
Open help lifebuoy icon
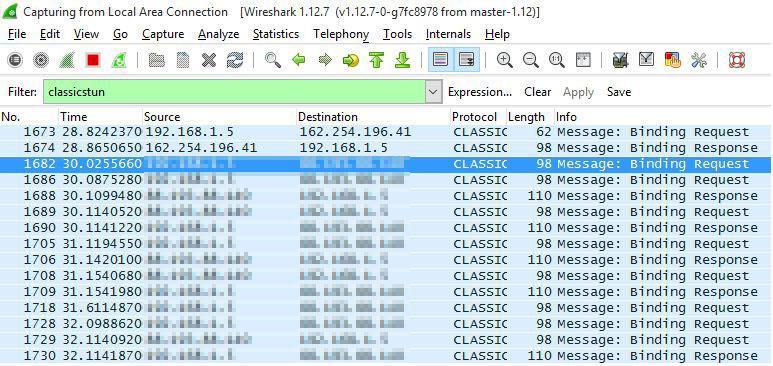pyautogui.click(x=737, y=61)
